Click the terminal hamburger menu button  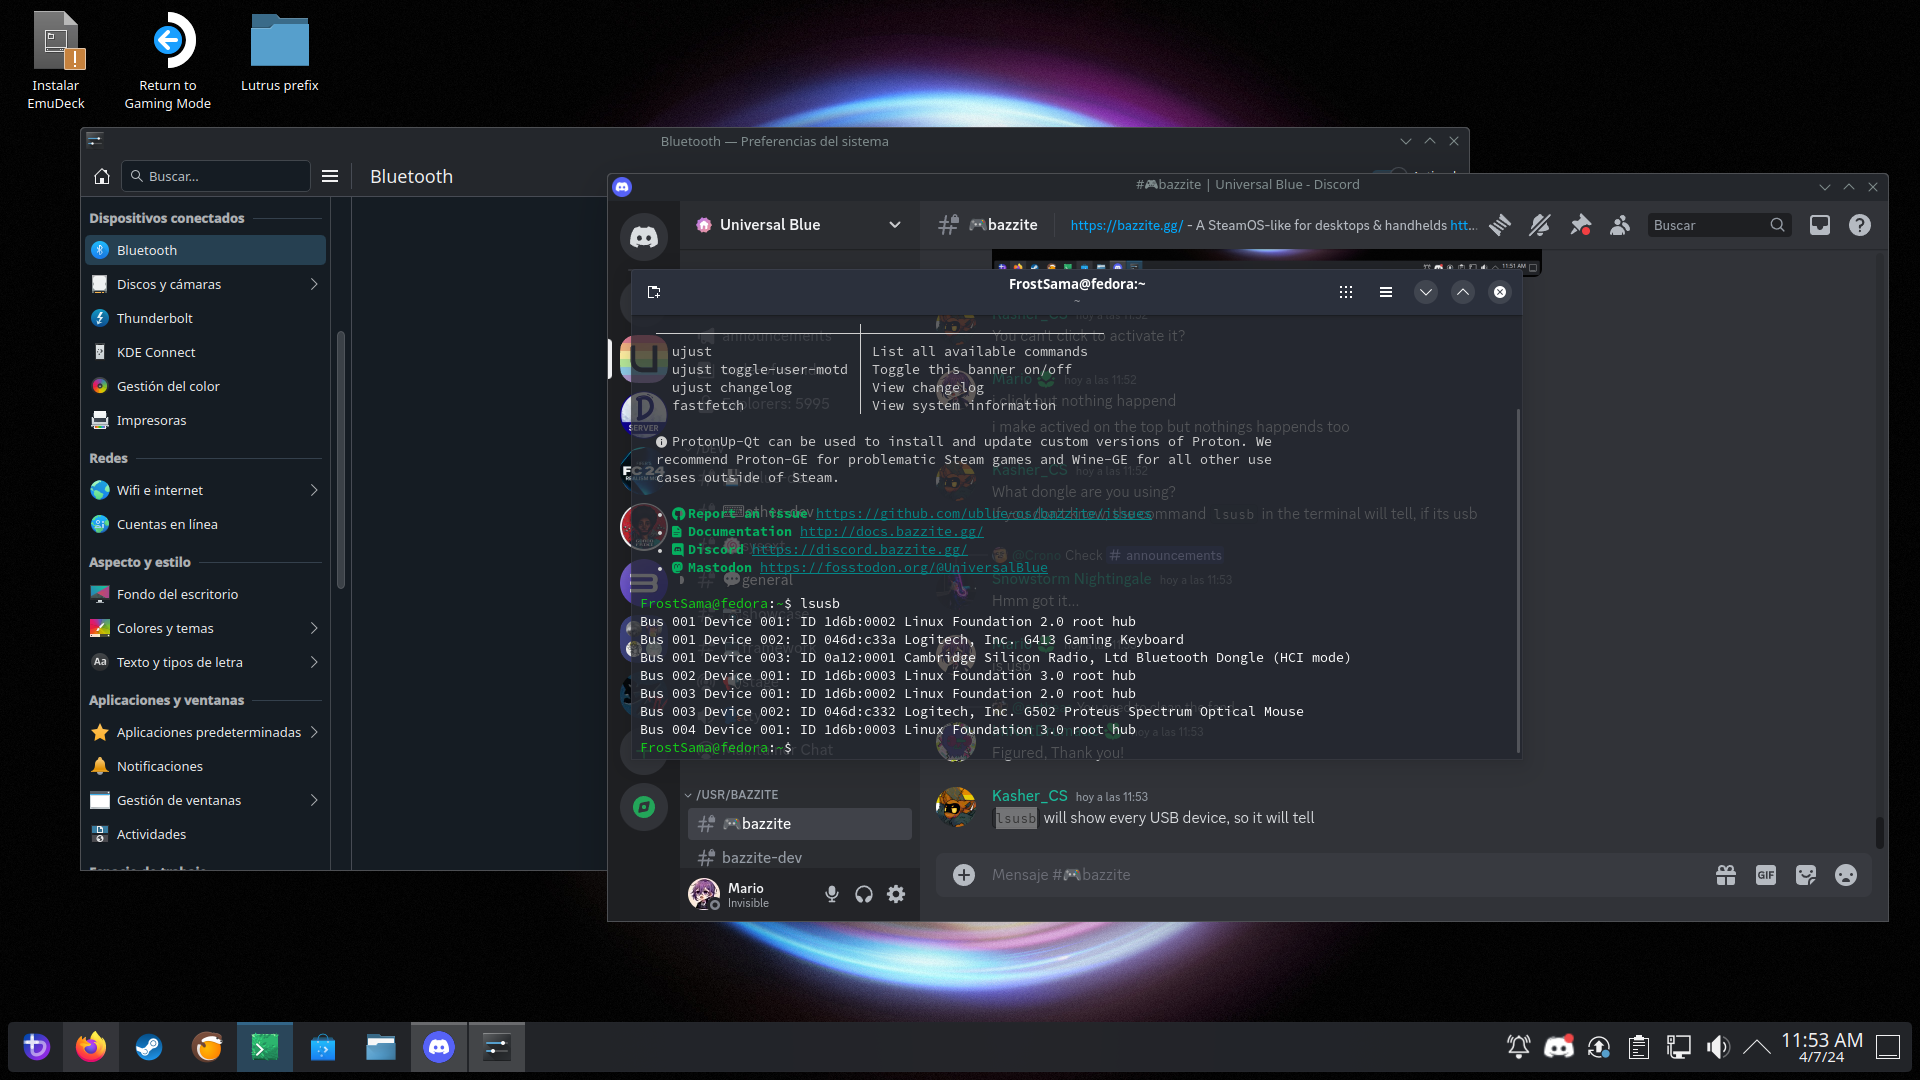point(1385,292)
